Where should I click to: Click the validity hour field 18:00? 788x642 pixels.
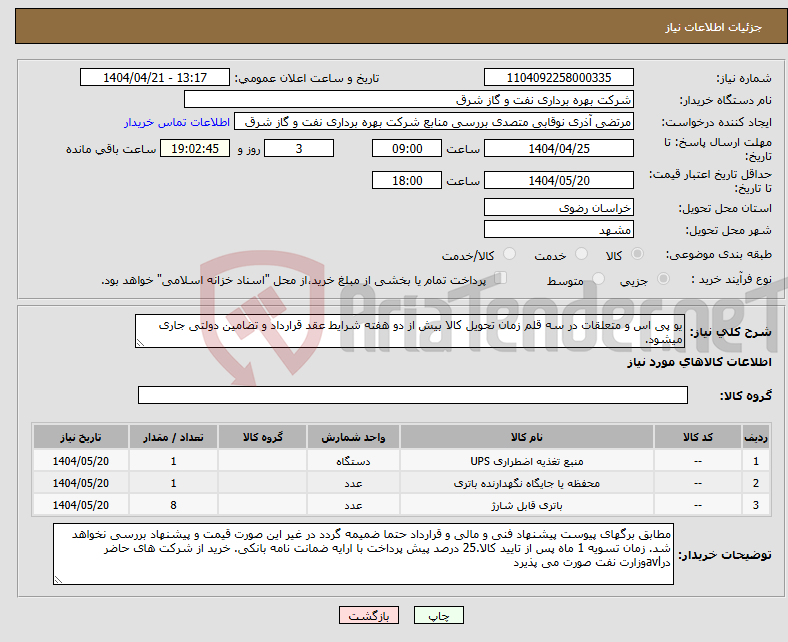(x=407, y=180)
